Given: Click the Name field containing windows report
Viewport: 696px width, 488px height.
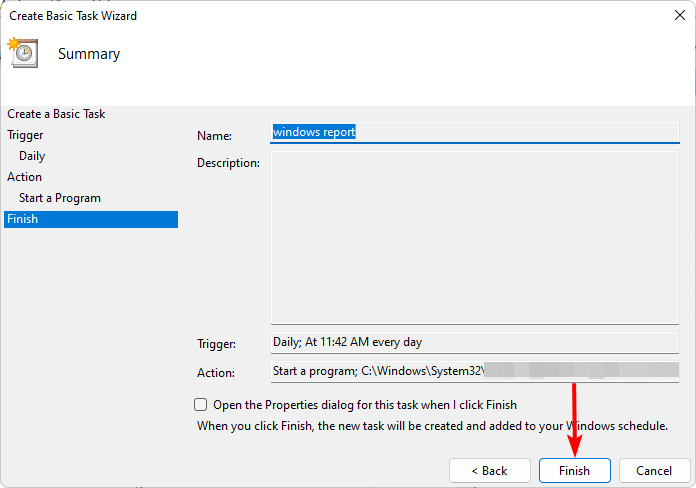Looking at the screenshot, I should (x=474, y=132).
